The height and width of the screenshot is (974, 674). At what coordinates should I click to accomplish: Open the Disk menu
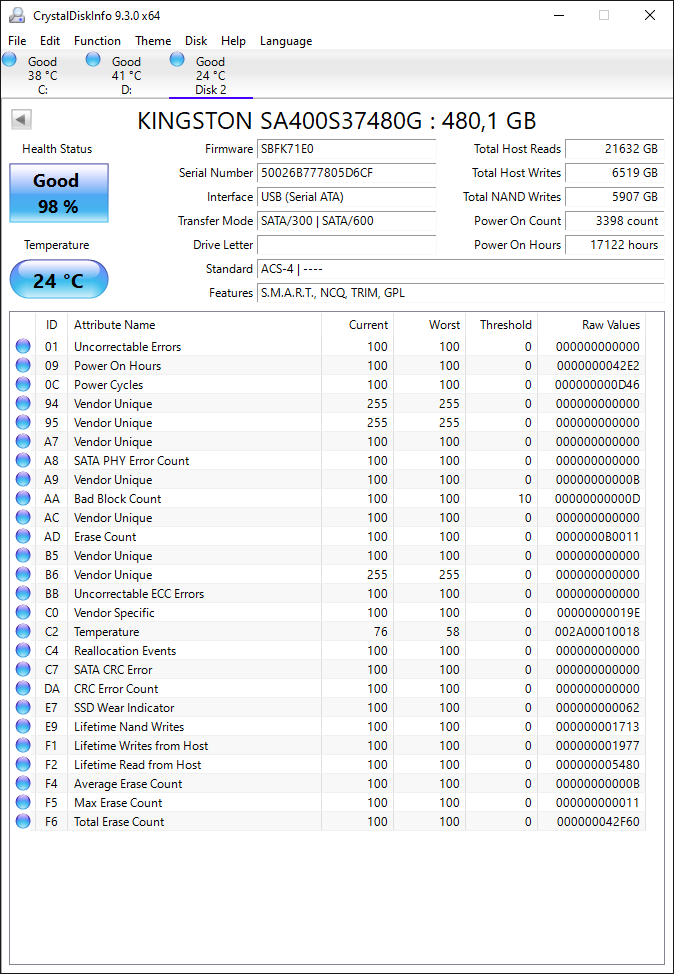point(196,41)
